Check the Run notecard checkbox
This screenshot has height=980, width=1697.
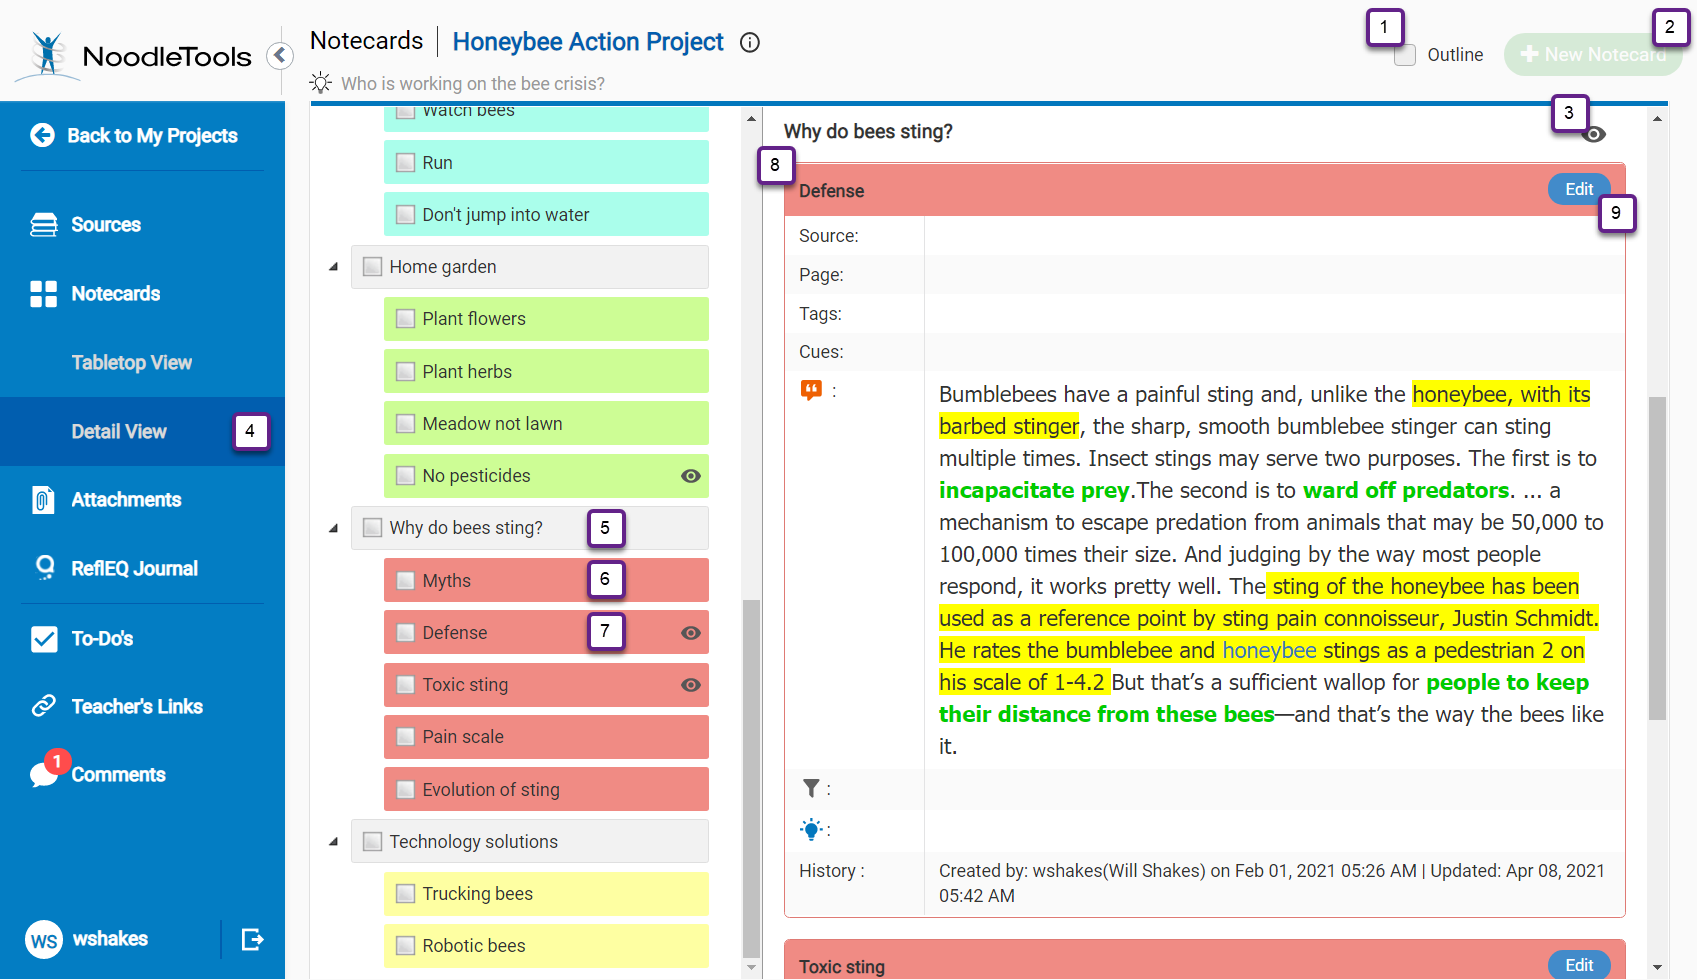click(405, 161)
